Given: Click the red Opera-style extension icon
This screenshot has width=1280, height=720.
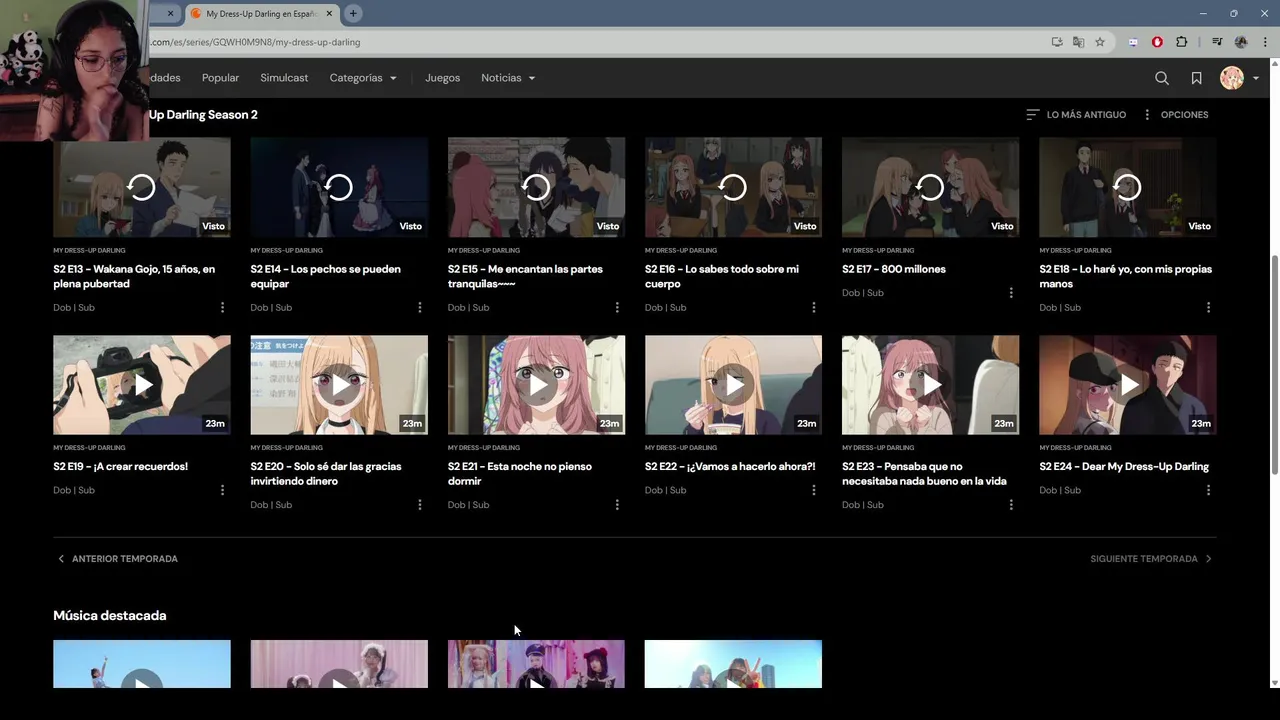Looking at the screenshot, I should [x=1157, y=42].
